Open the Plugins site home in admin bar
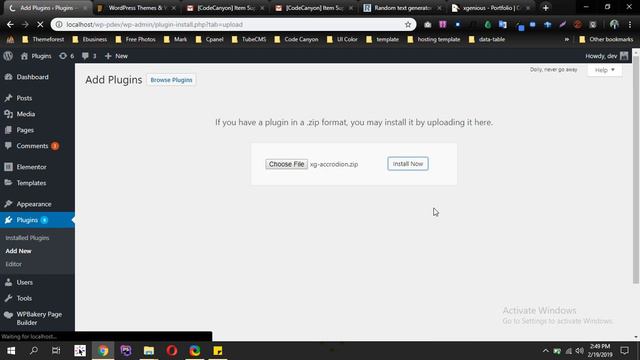Image resolution: width=640 pixels, height=360 pixels. pos(36,56)
